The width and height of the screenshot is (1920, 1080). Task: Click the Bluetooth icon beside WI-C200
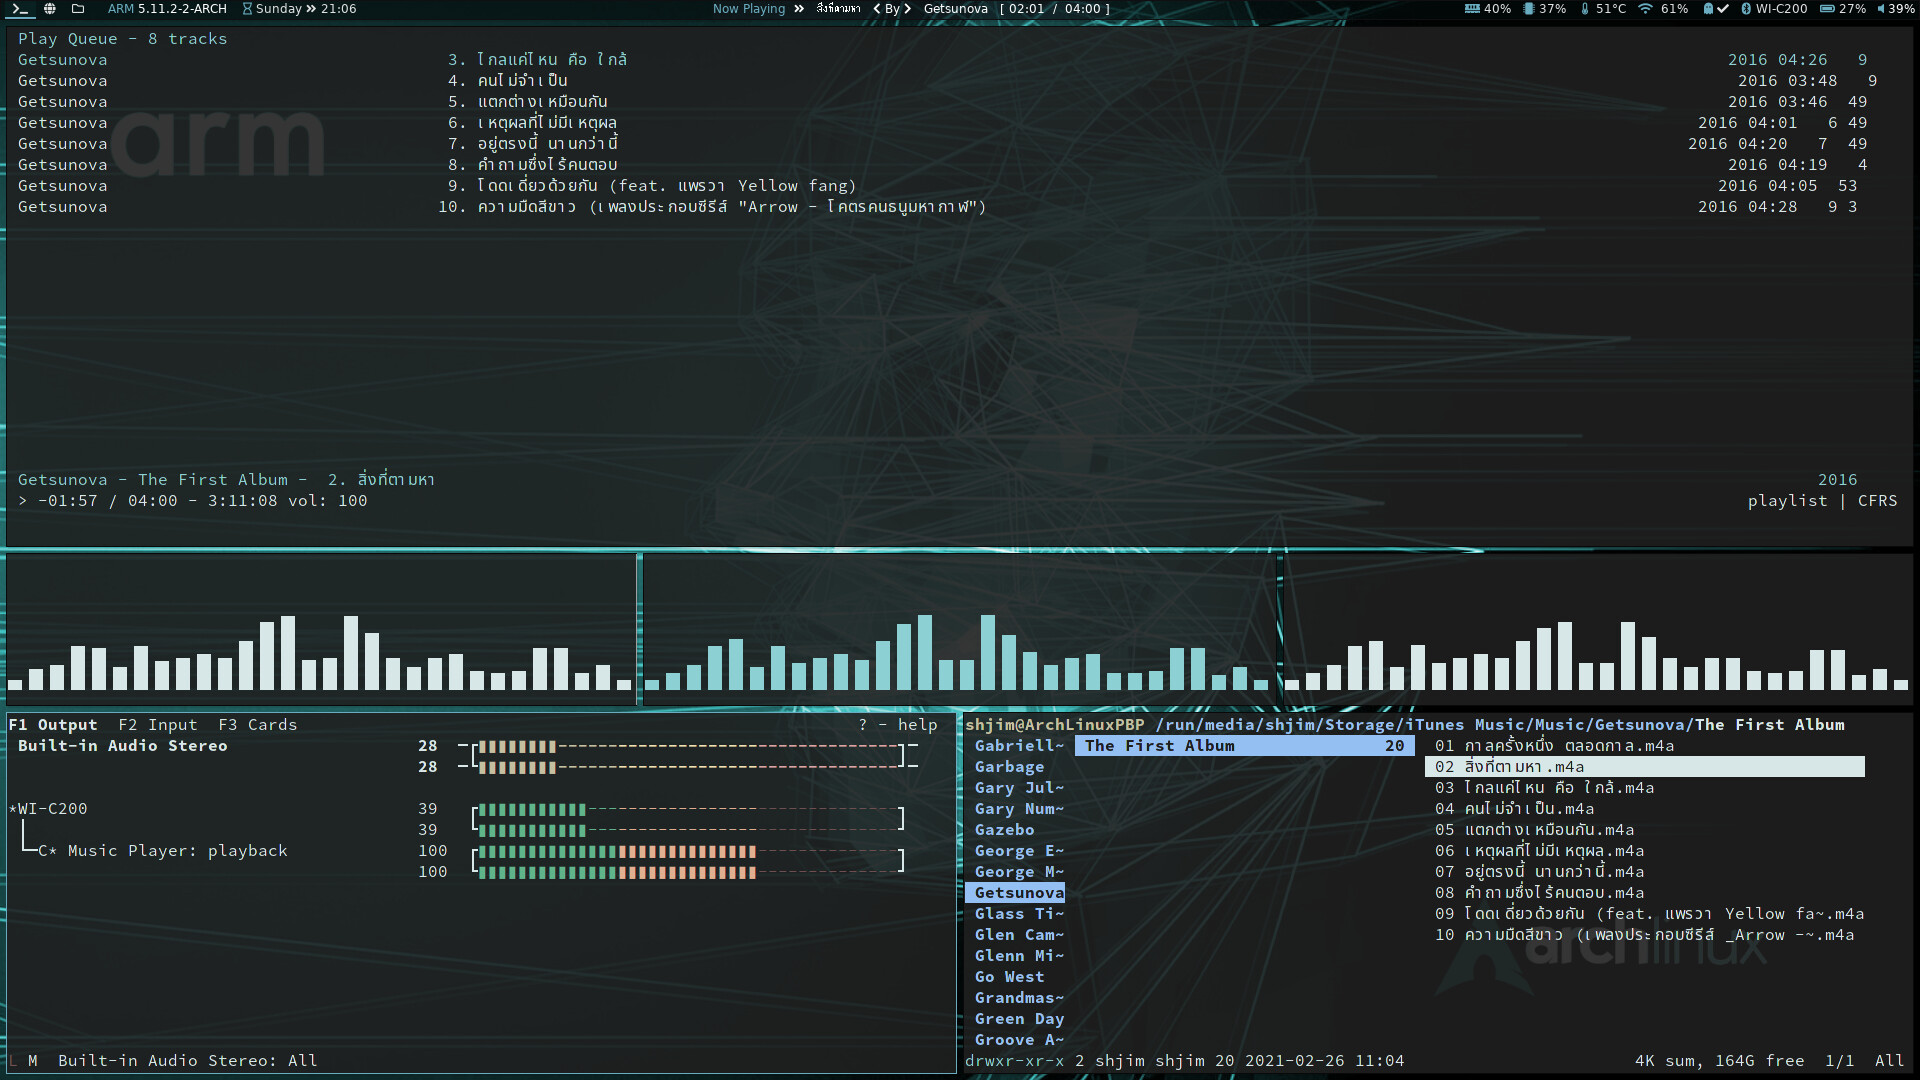click(x=1746, y=9)
